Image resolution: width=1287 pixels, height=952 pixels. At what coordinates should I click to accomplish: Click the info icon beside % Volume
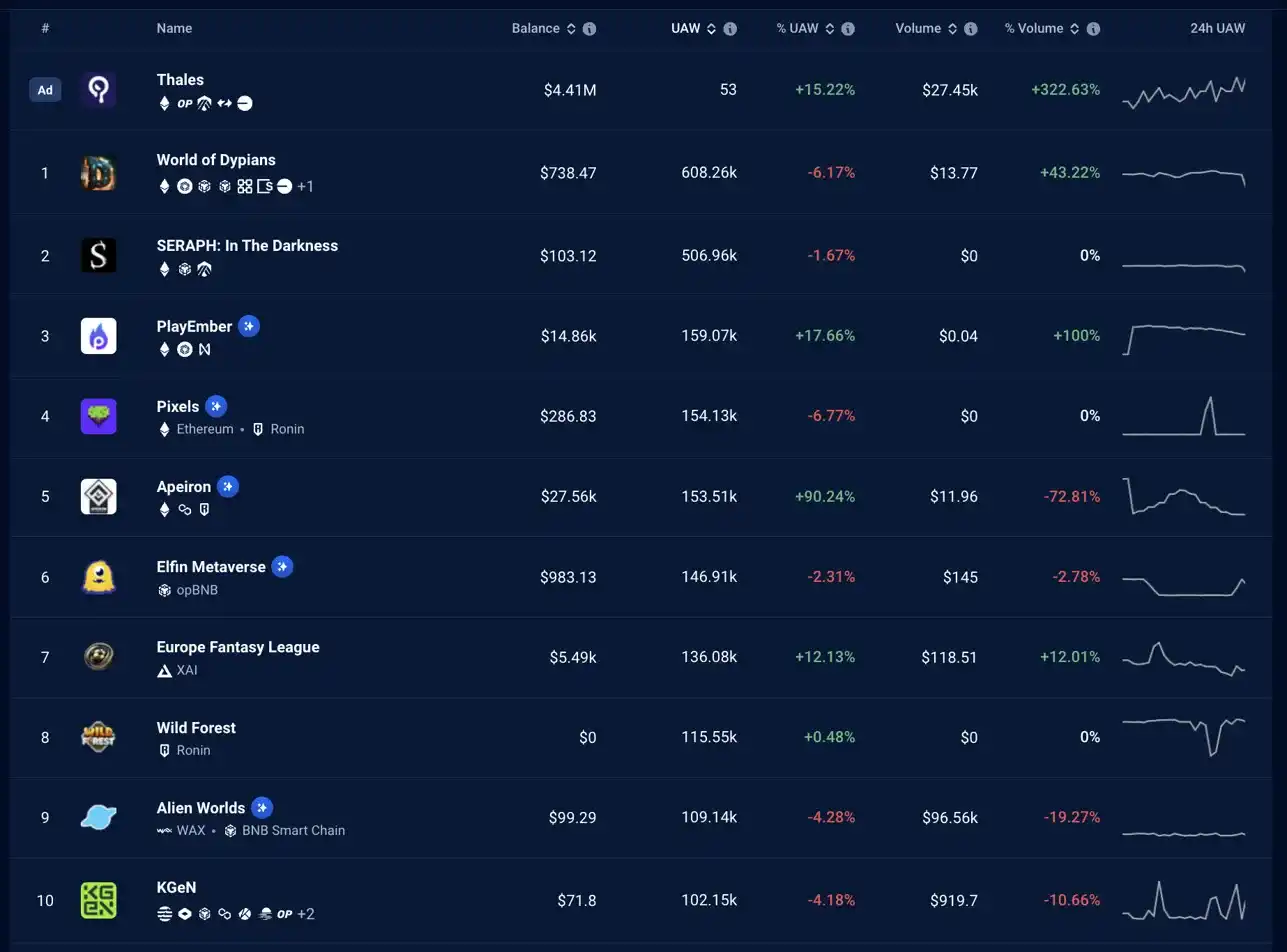(1094, 29)
